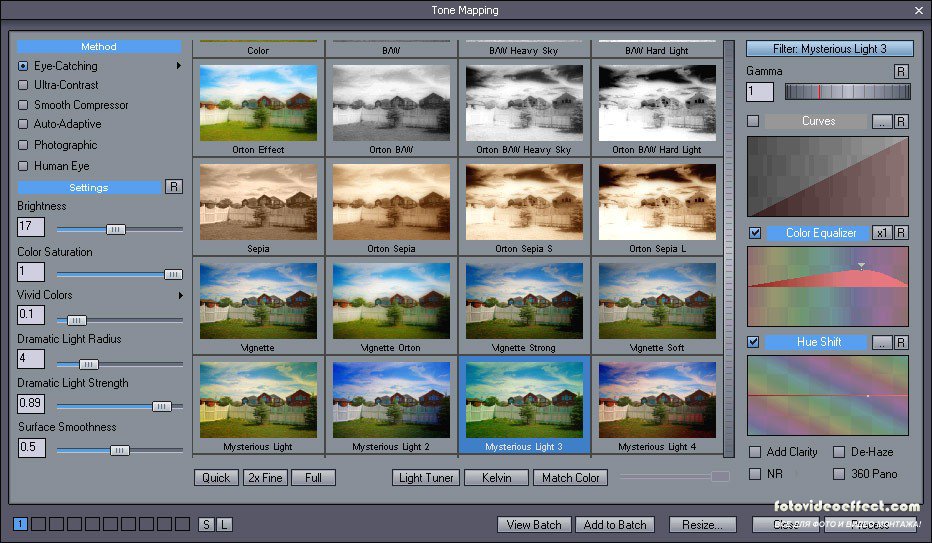Reset Settings with the R button
Image resolution: width=932 pixels, height=543 pixels.
(174, 187)
